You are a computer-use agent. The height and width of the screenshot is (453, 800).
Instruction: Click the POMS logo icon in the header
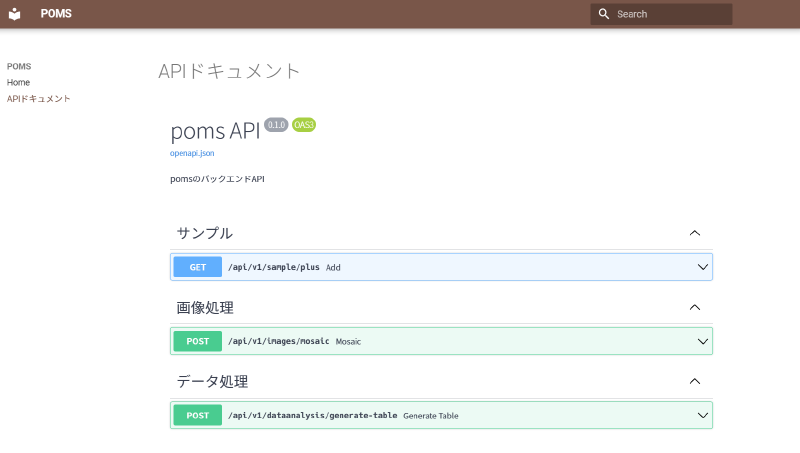coord(14,14)
